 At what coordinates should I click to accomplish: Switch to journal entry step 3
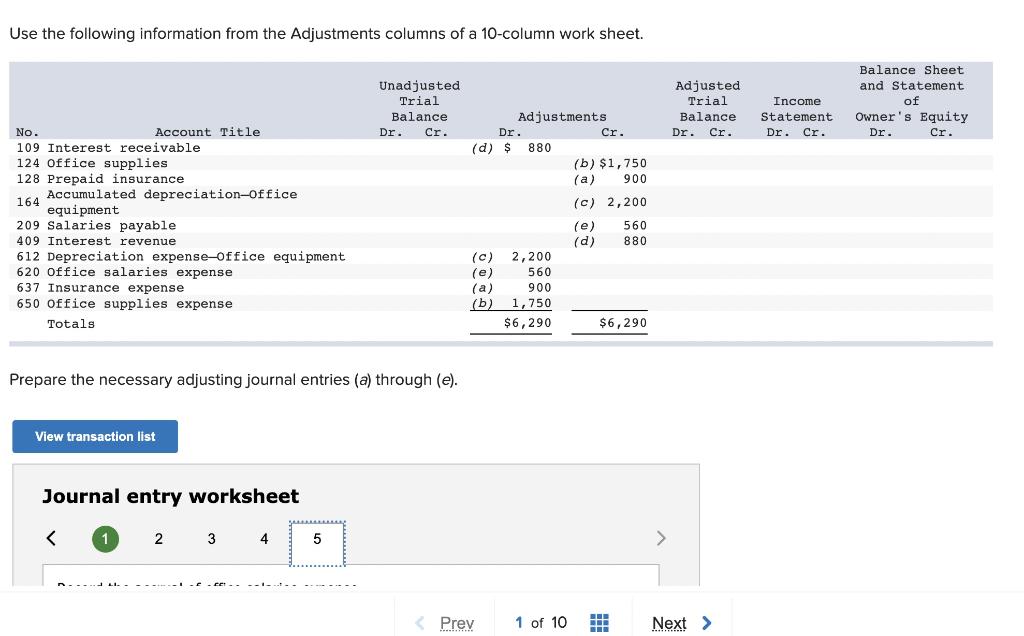211,538
